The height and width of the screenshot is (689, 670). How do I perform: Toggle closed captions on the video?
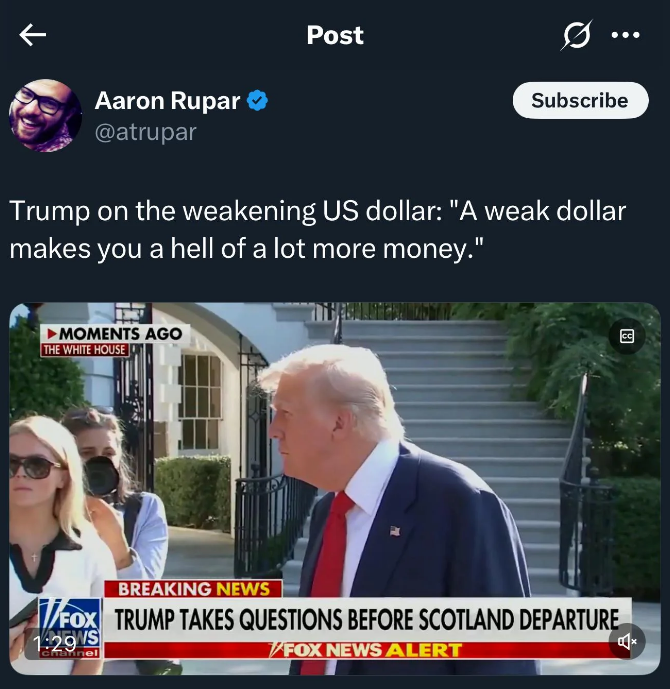click(627, 337)
